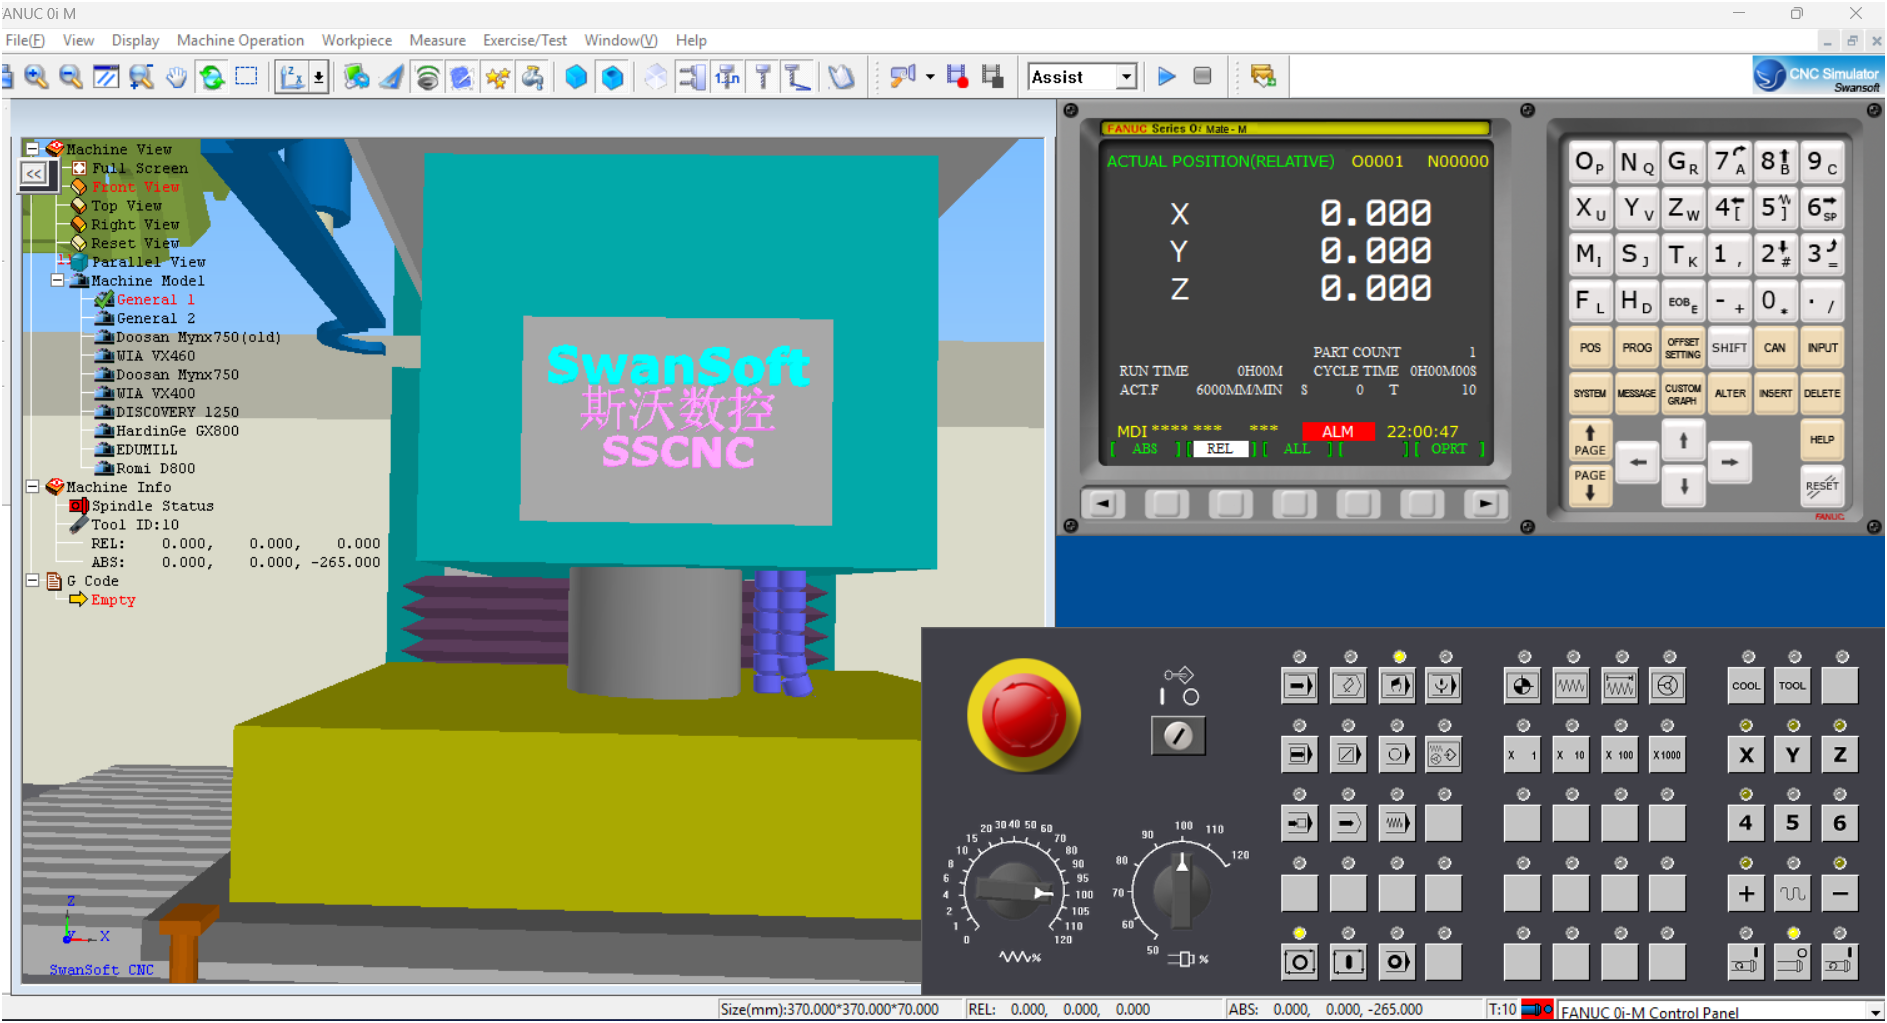Click the collapse sidebar << button
Viewport: 1887px width, 1023px height.
34,174
